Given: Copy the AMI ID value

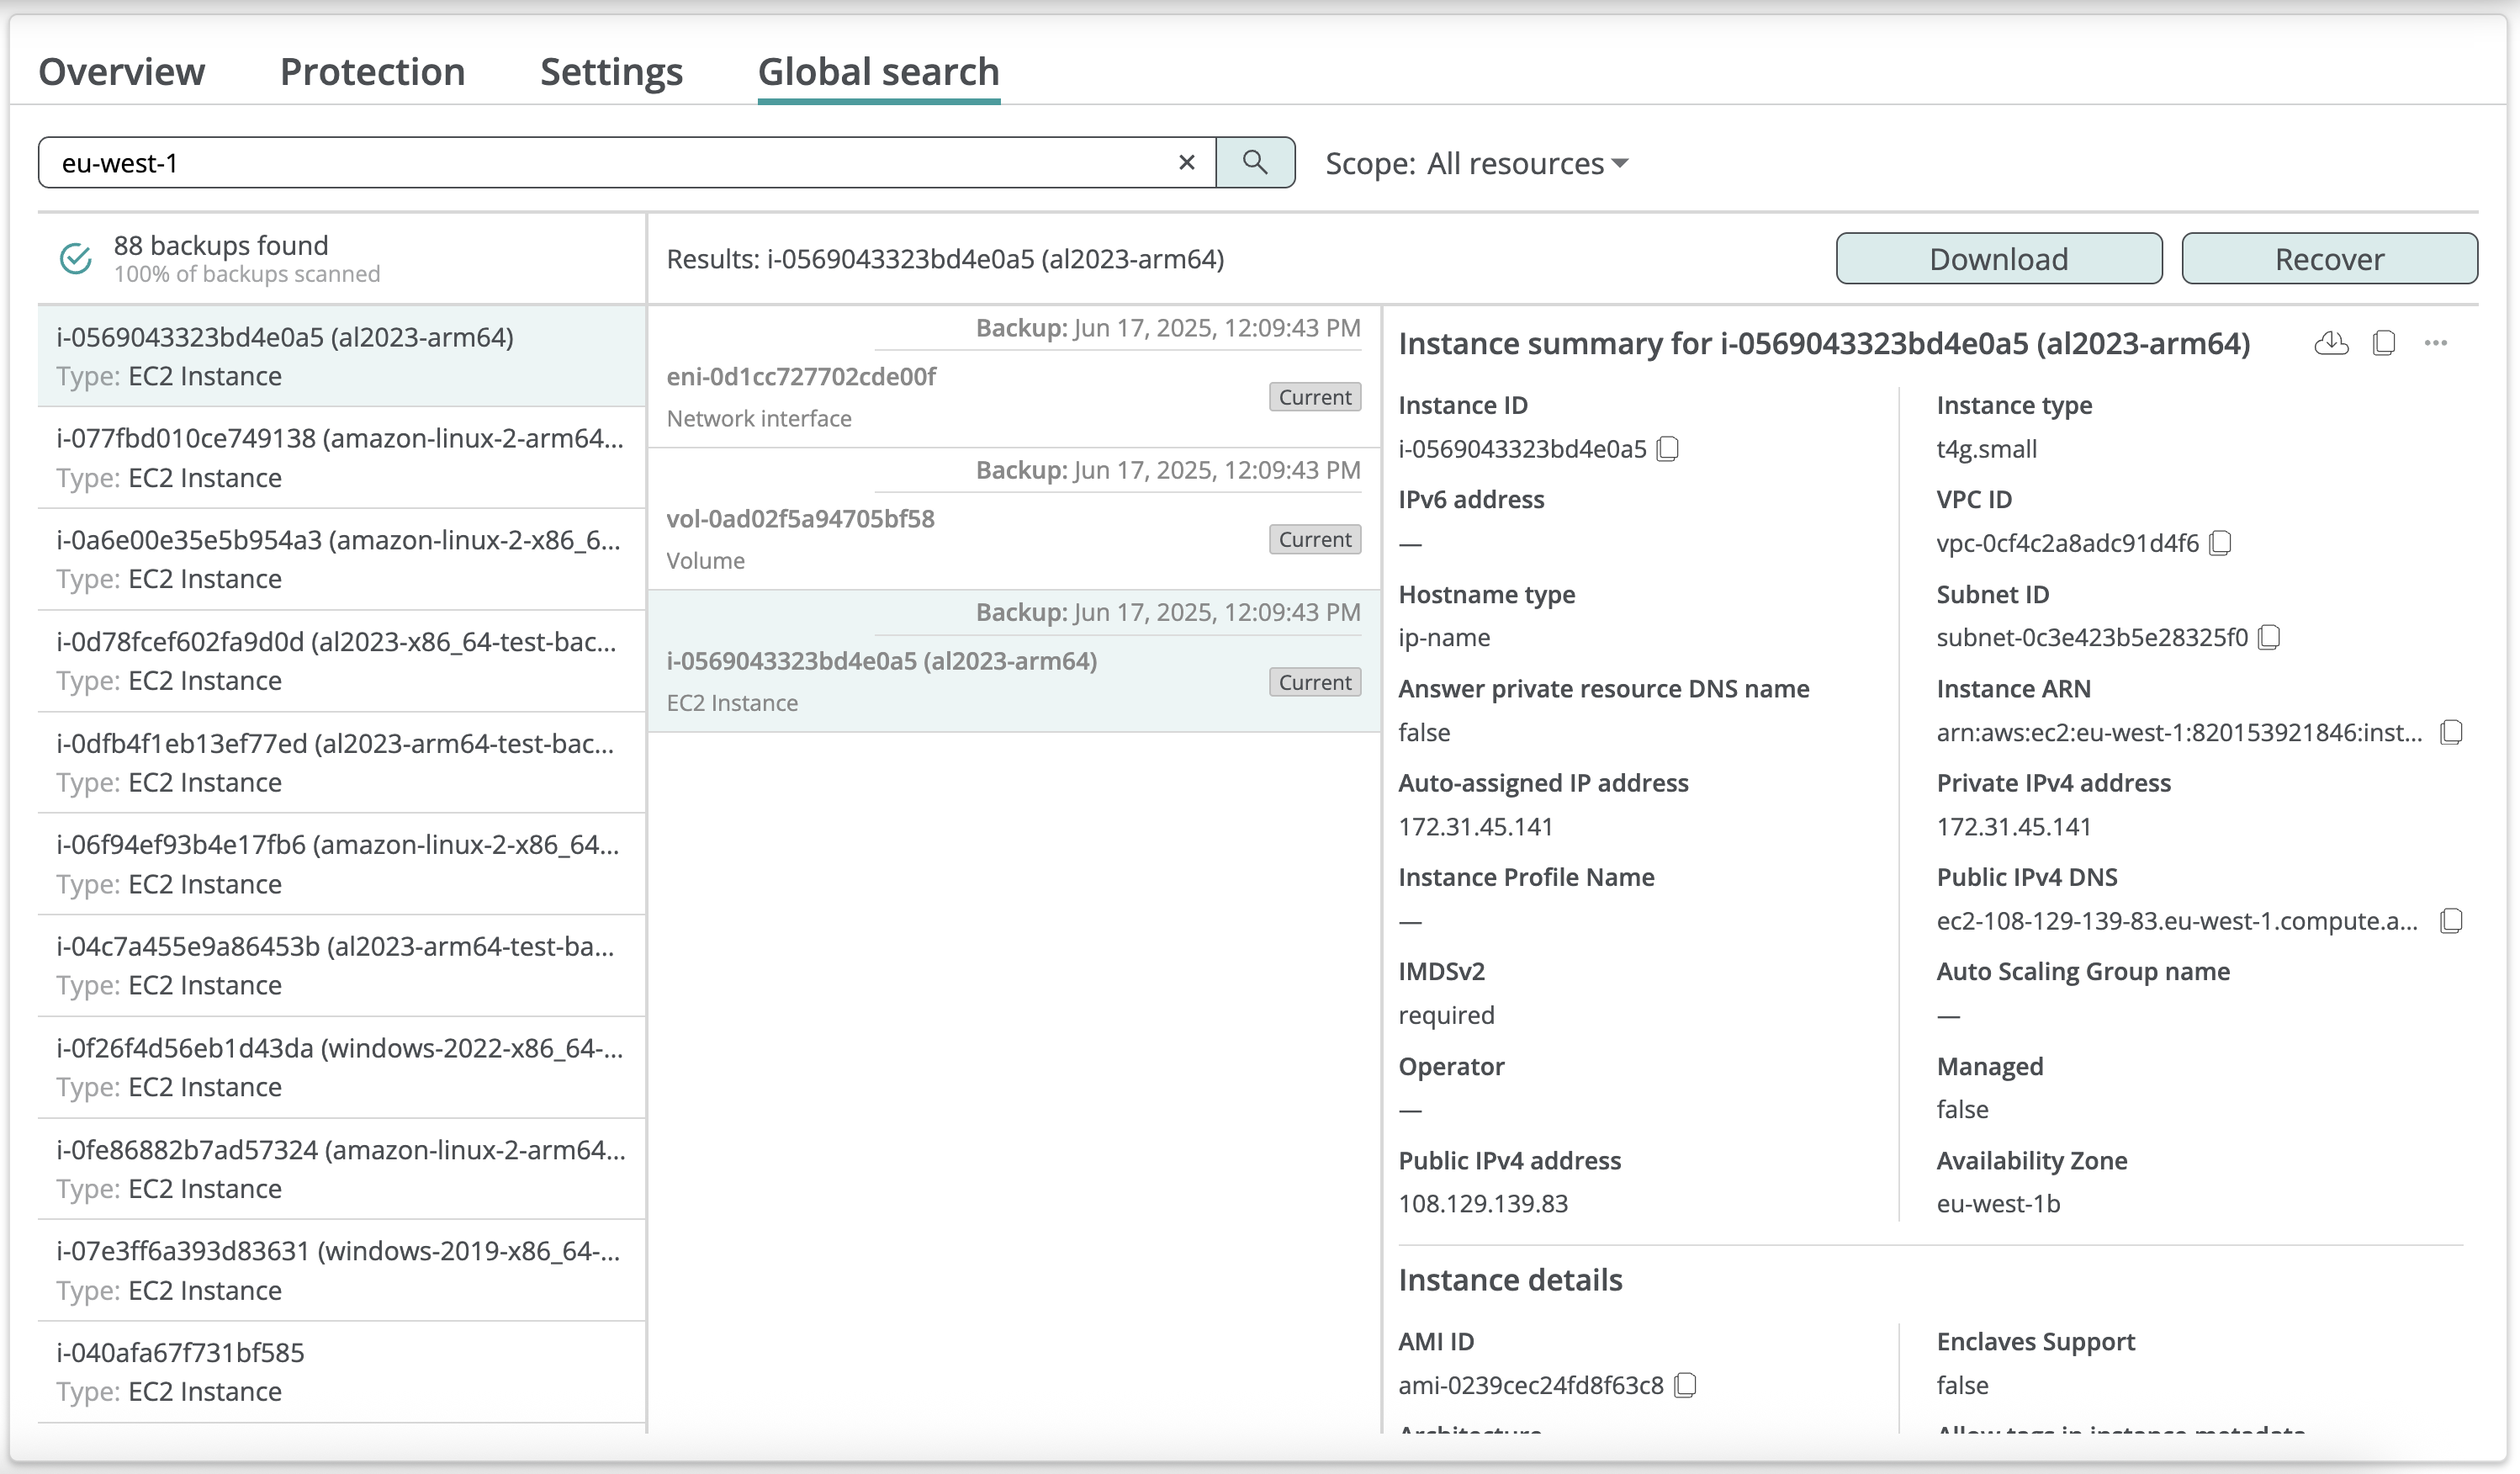Looking at the screenshot, I should [1685, 1386].
